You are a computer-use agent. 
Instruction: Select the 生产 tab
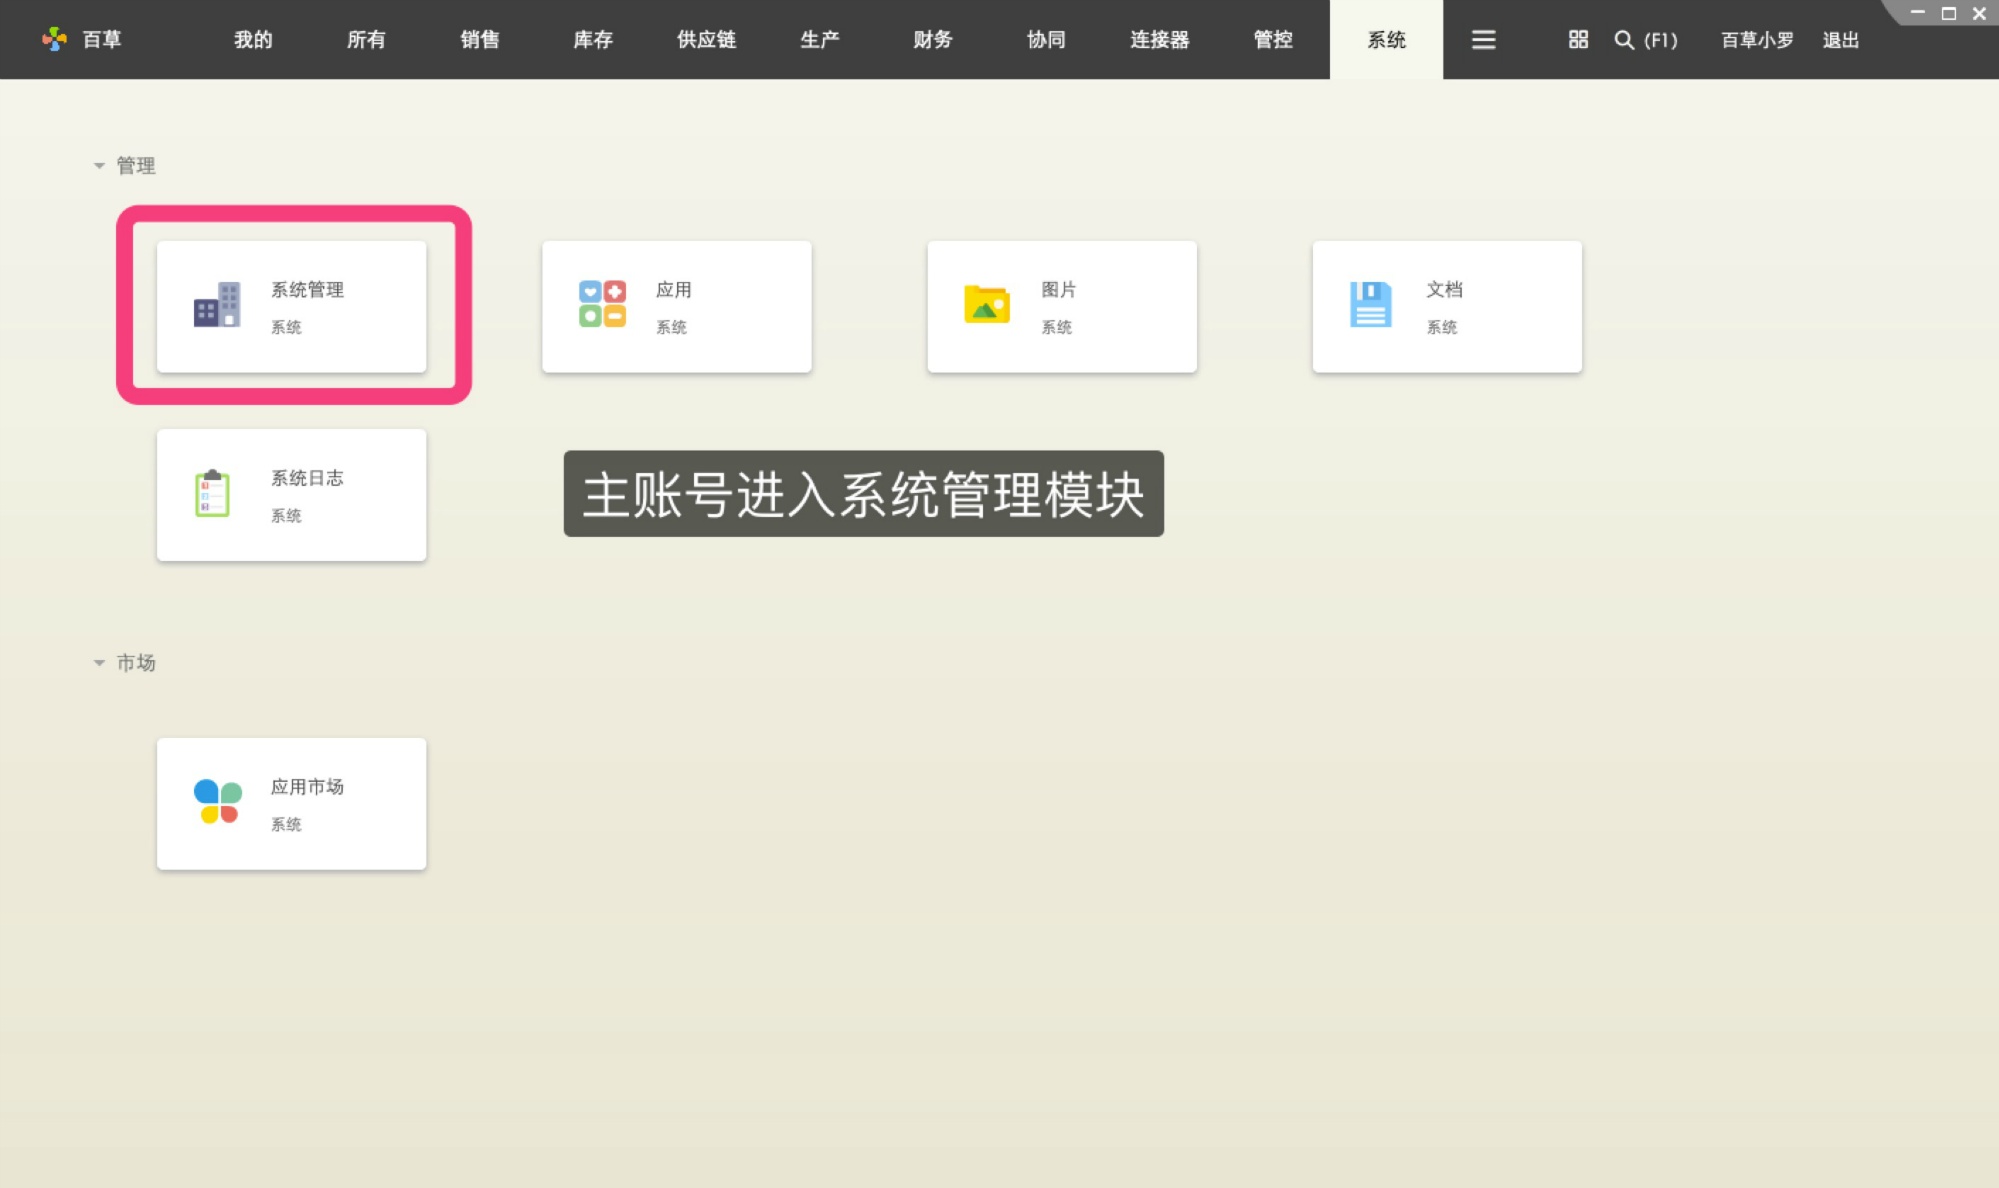820,39
